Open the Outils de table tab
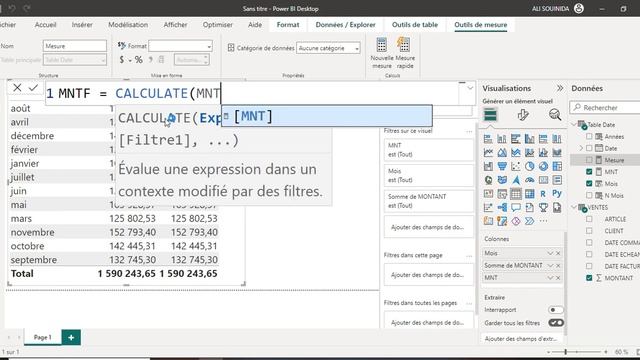 [x=415, y=24]
